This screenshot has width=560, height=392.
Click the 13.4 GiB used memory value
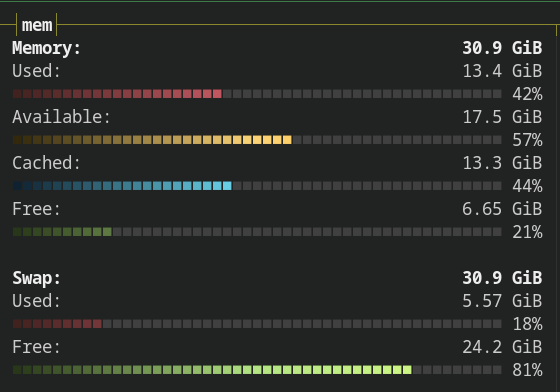(x=502, y=71)
